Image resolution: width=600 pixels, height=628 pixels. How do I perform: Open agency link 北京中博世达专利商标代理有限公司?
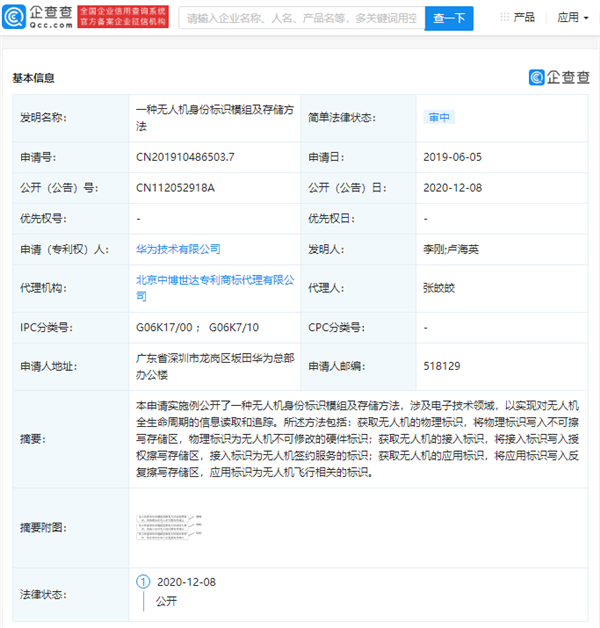click(215, 288)
